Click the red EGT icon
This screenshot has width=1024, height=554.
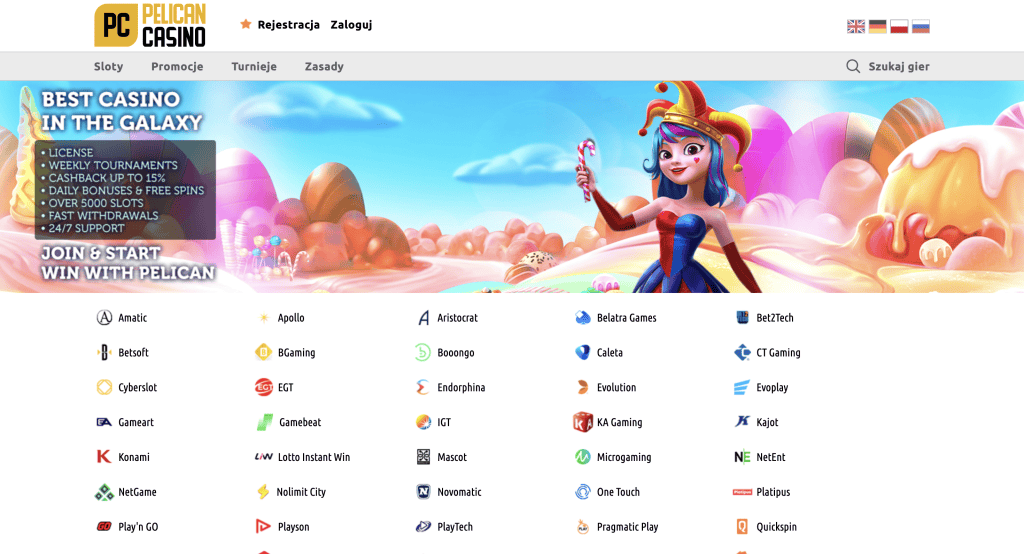click(x=263, y=387)
